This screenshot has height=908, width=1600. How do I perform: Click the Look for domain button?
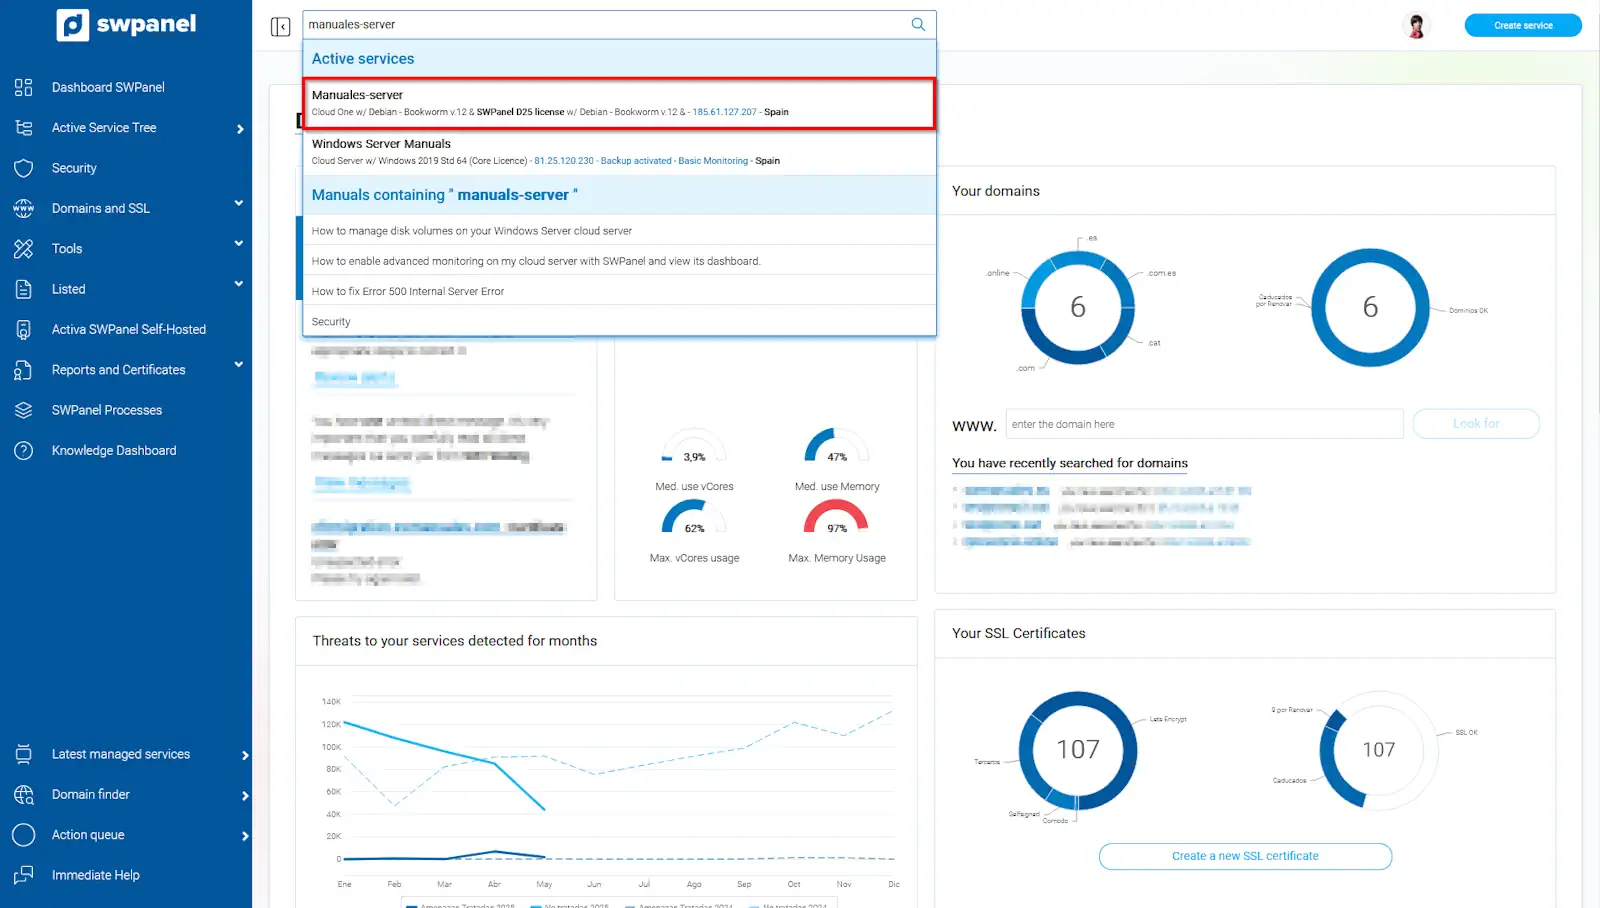coord(1476,424)
